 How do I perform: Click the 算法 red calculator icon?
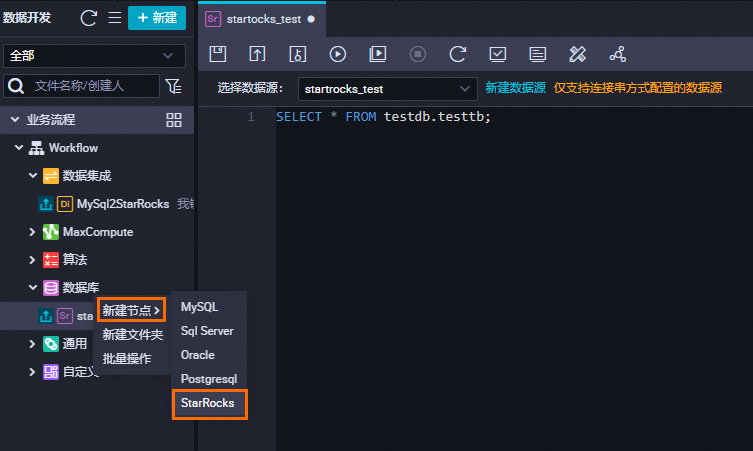pos(50,260)
